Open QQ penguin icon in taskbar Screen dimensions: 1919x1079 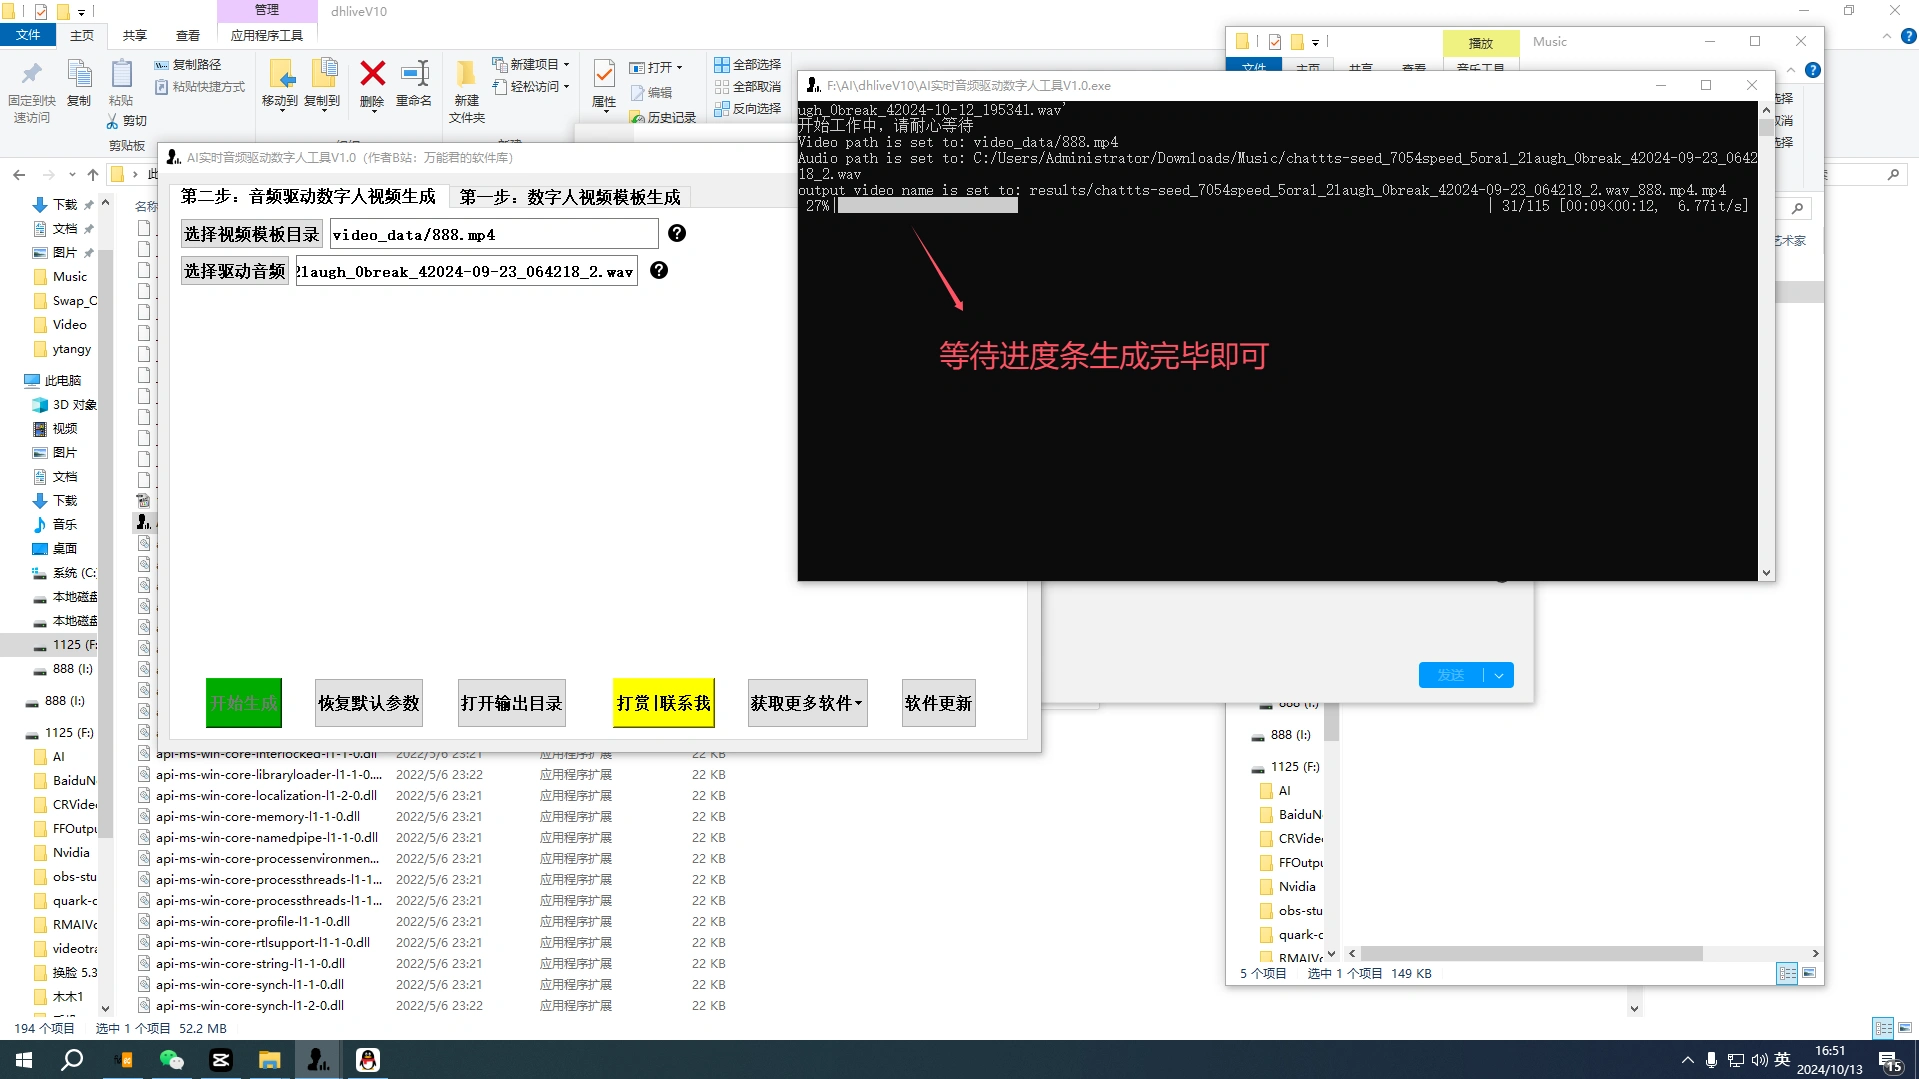coord(368,1060)
